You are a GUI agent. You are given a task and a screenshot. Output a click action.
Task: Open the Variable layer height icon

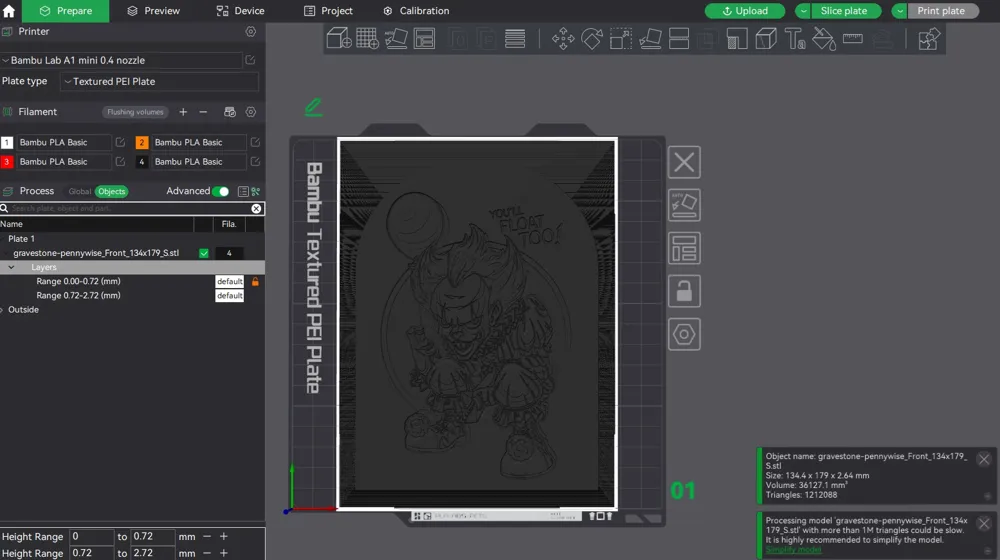[x=515, y=38]
